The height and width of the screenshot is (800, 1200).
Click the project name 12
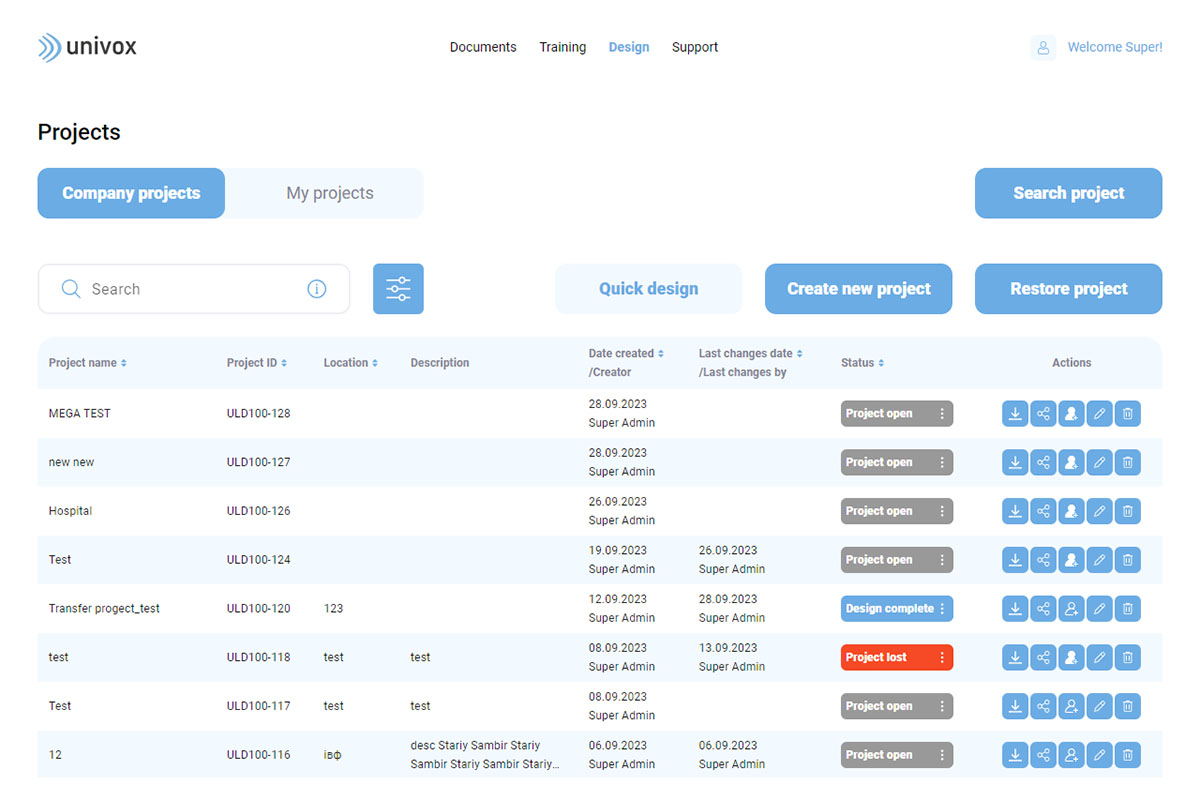click(55, 755)
